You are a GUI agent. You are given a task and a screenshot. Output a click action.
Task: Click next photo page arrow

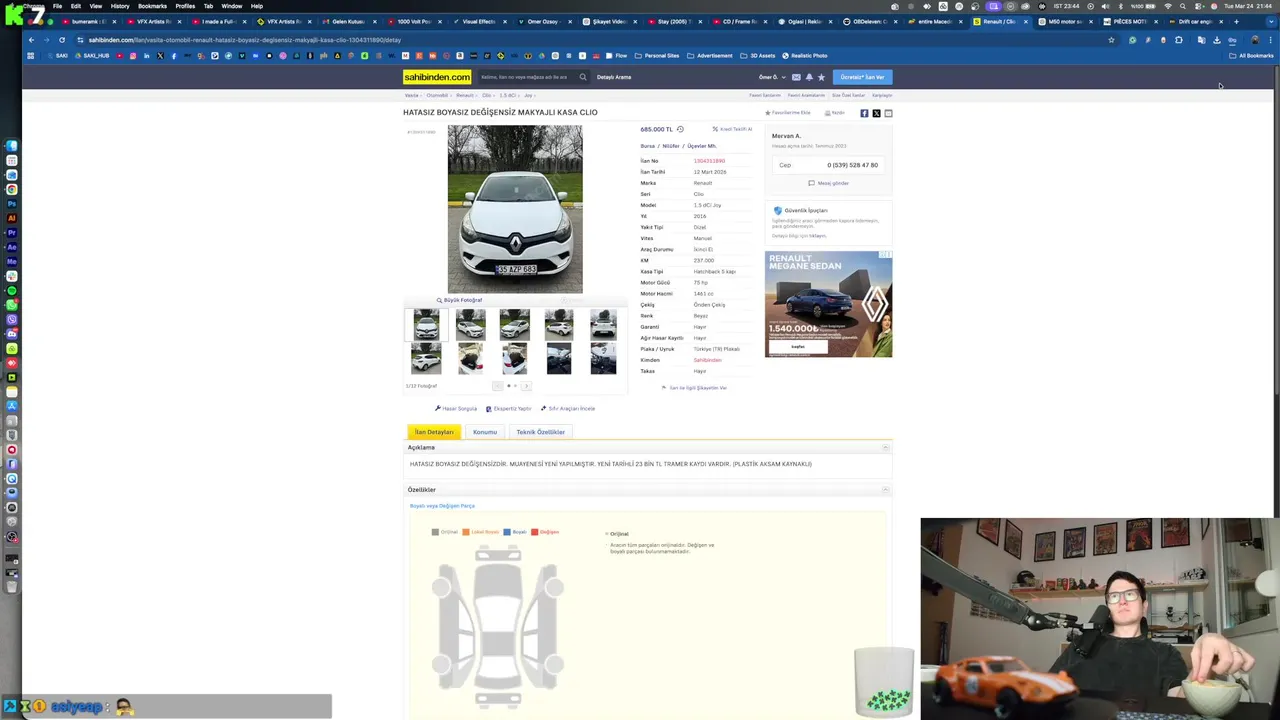coord(526,385)
